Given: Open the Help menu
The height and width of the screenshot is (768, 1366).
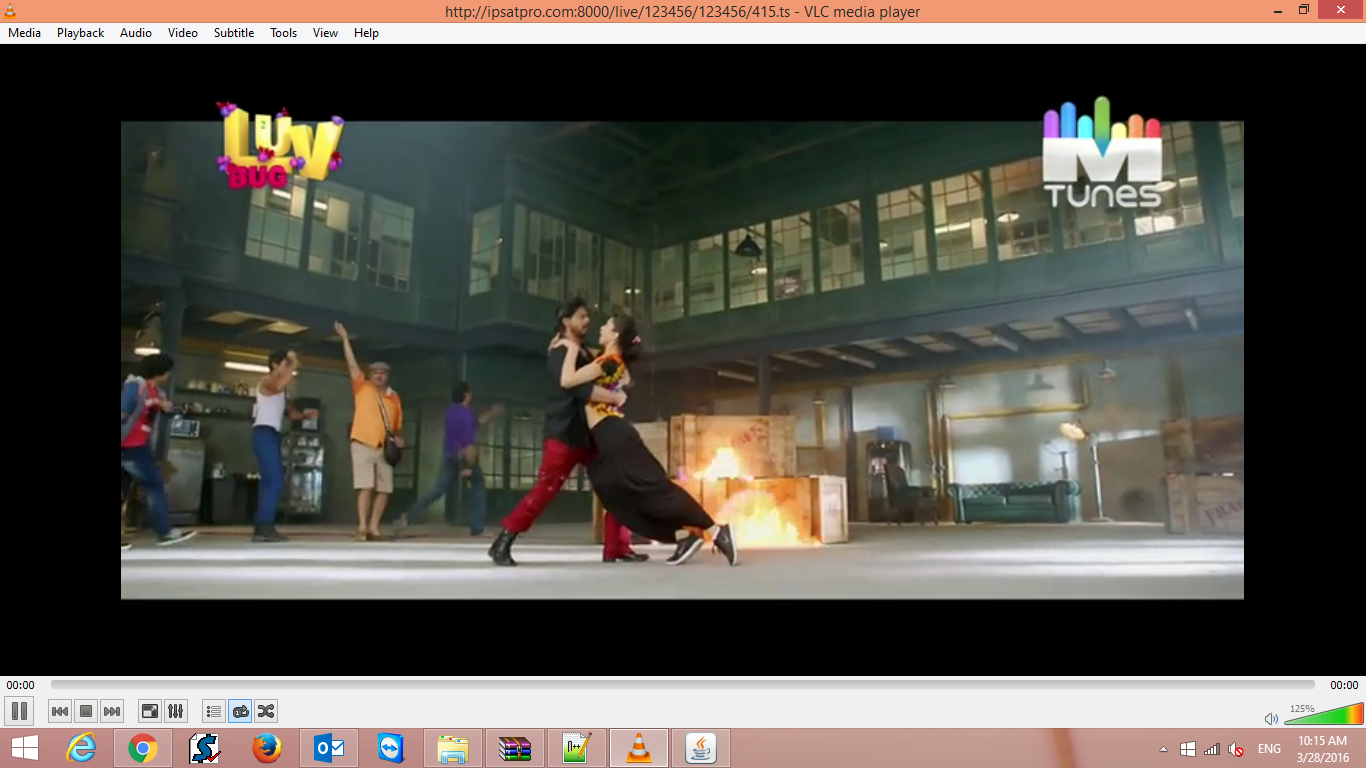Looking at the screenshot, I should [367, 33].
